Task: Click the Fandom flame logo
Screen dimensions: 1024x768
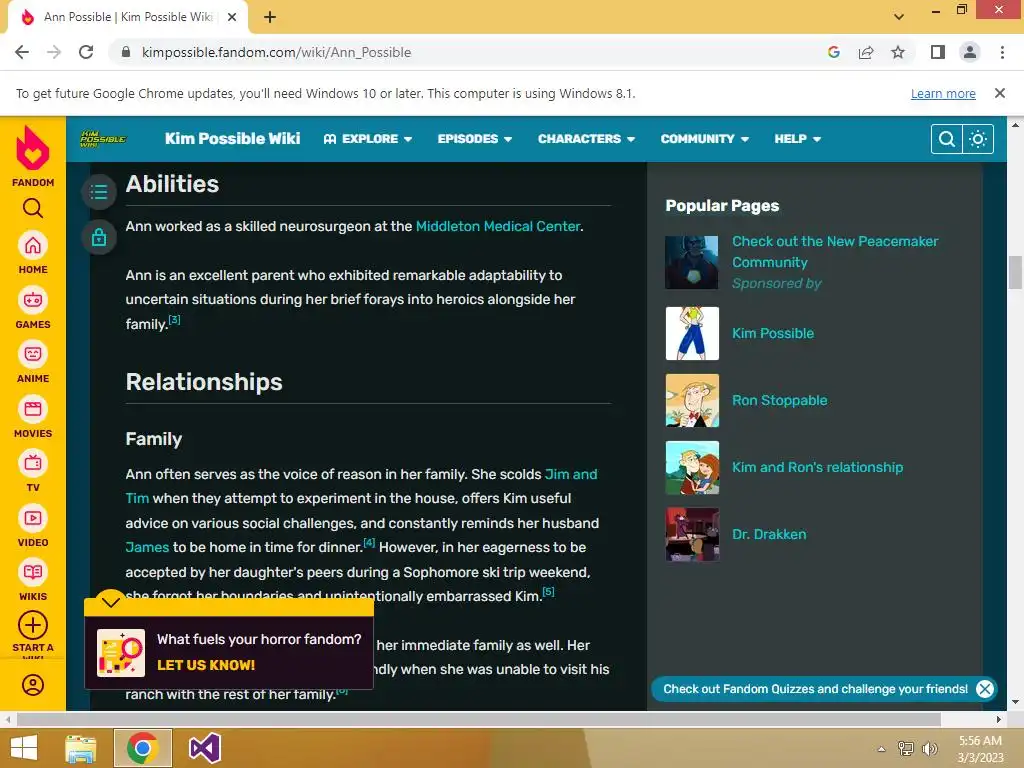Action: point(33,147)
